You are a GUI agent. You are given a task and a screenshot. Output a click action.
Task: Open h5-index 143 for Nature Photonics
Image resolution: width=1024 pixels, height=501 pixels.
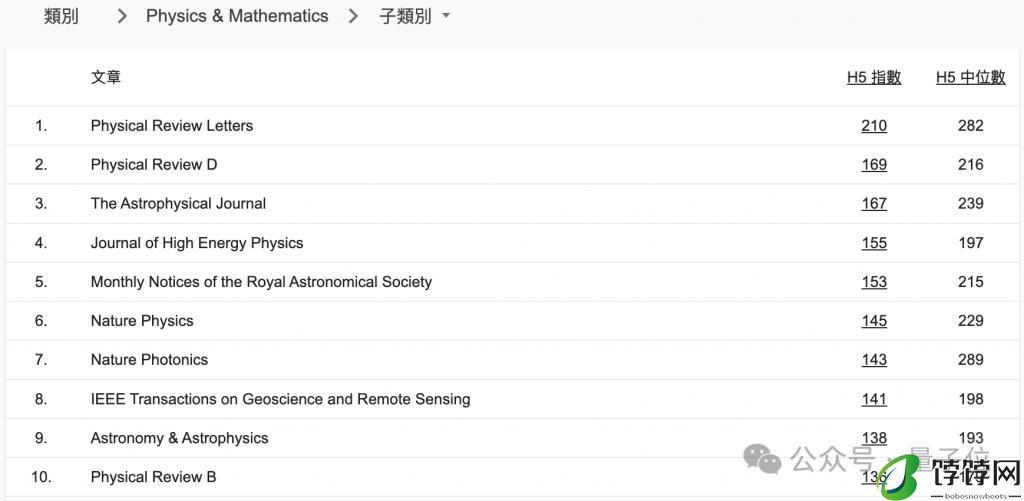tap(874, 360)
